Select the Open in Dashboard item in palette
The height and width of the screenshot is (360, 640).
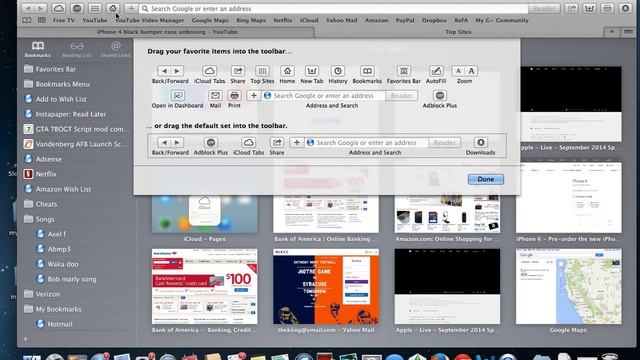pyautogui.click(x=178, y=99)
